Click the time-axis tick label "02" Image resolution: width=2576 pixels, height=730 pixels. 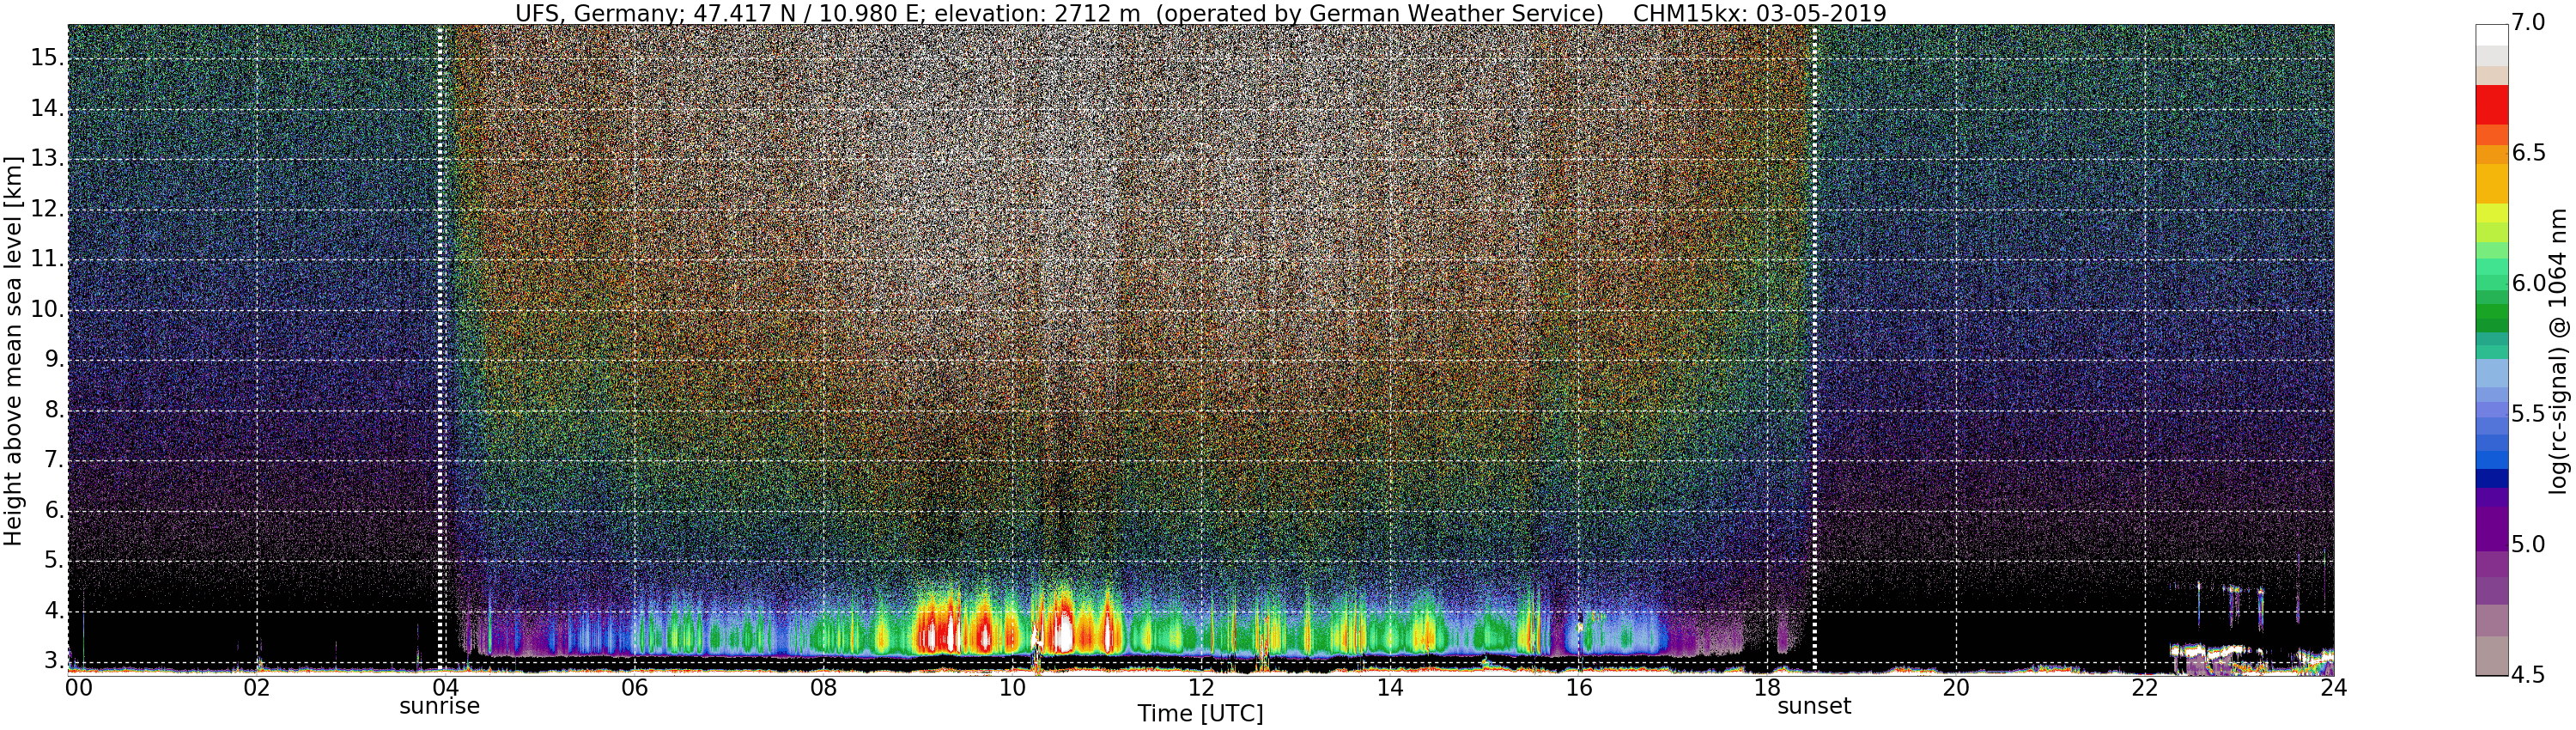(257, 687)
